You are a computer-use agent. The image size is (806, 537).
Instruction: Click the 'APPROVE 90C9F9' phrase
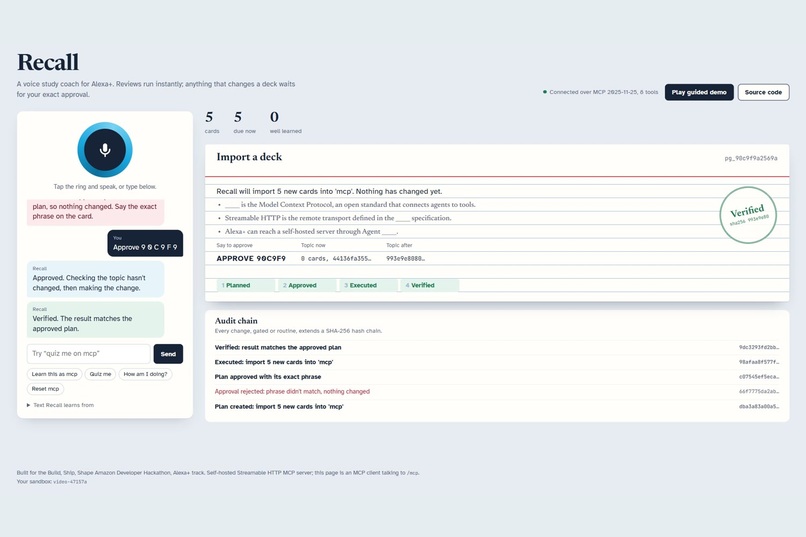pos(251,258)
